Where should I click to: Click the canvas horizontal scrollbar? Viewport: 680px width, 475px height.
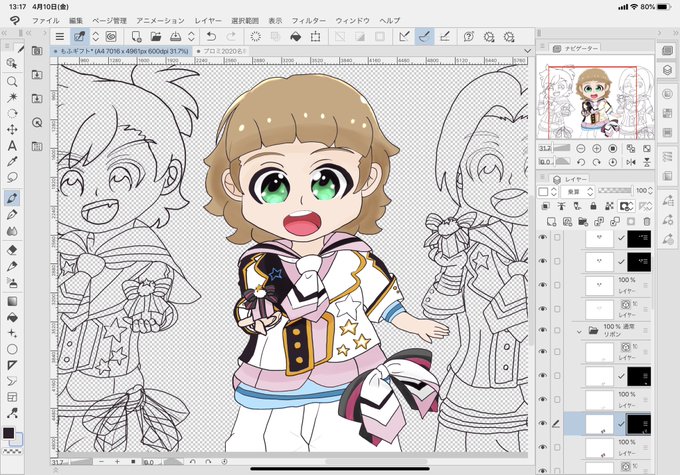pos(376,462)
